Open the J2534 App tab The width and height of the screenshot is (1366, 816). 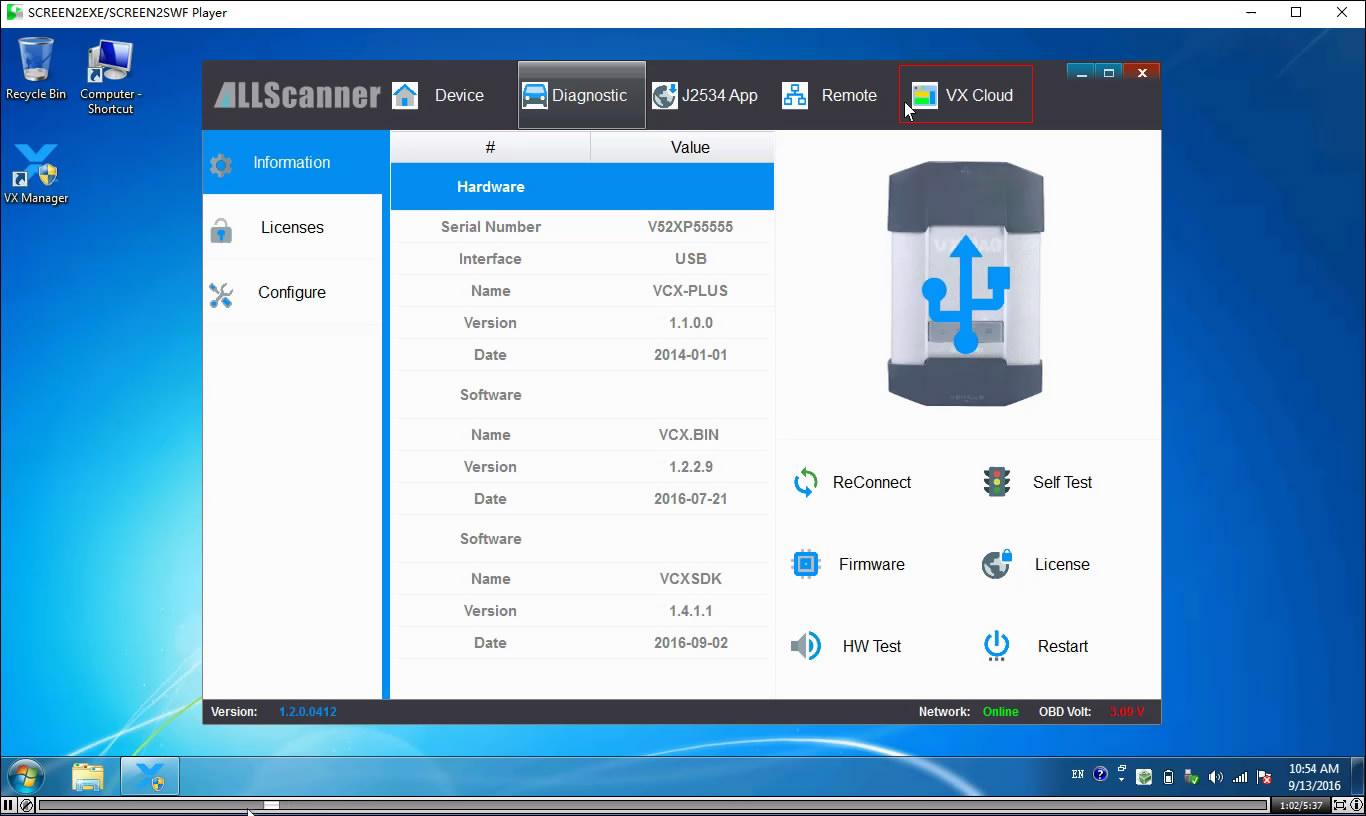[x=707, y=95]
